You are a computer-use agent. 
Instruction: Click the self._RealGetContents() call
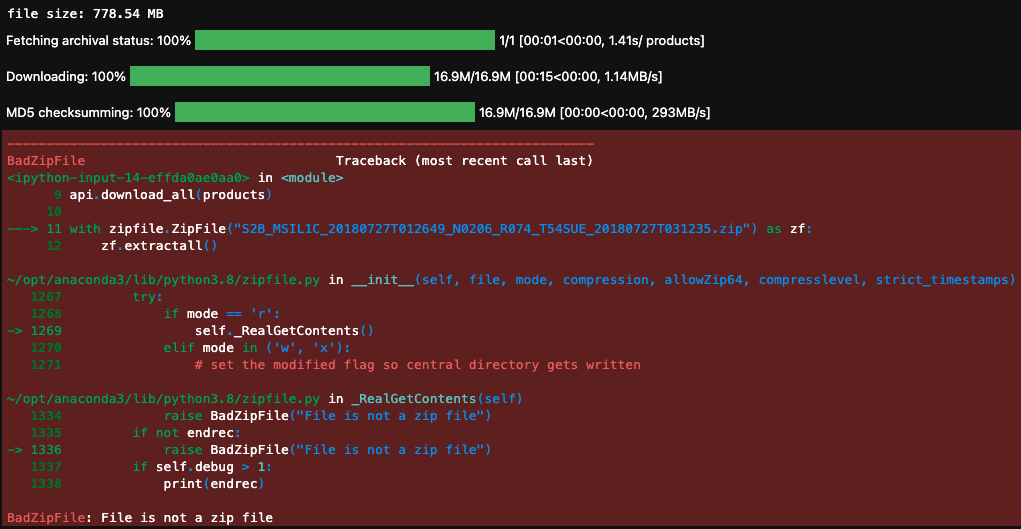pos(284,330)
